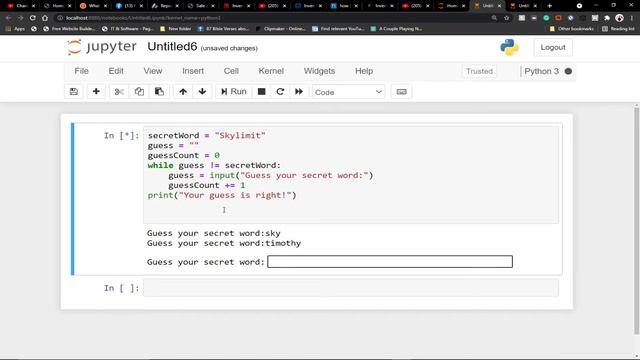Open the Help menu
Viewport: 640px width, 360px height.
pyautogui.click(x=364, y=71)
